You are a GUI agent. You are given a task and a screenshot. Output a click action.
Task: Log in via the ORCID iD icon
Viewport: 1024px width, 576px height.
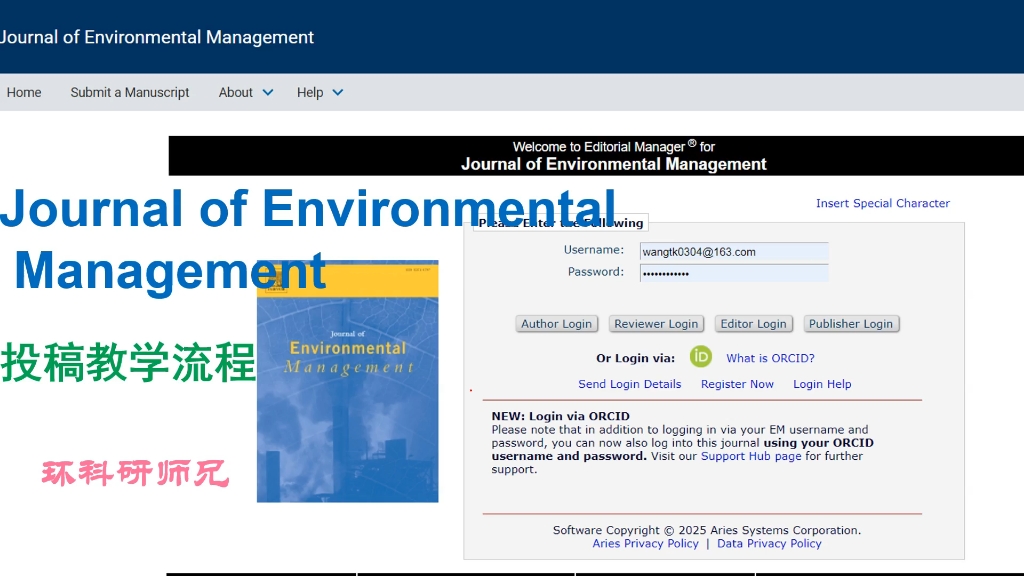[x=701, y=357]
